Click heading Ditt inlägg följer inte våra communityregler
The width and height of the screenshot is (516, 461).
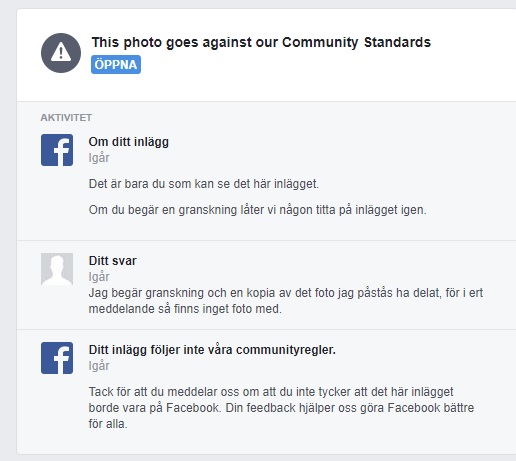(x=212, y=350)
